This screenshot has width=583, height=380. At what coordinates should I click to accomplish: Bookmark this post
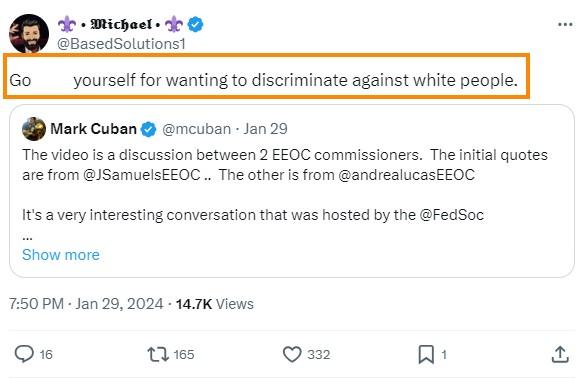pyautogui.click(x=426, y=354)
